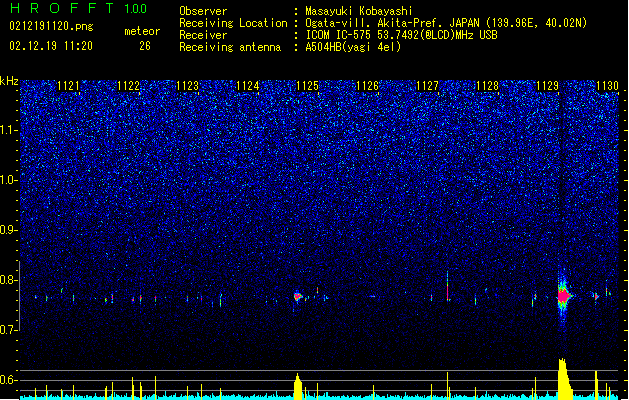Click the 1123 time marker
Viewport: 629px width, 400px height.
[187, 86]
